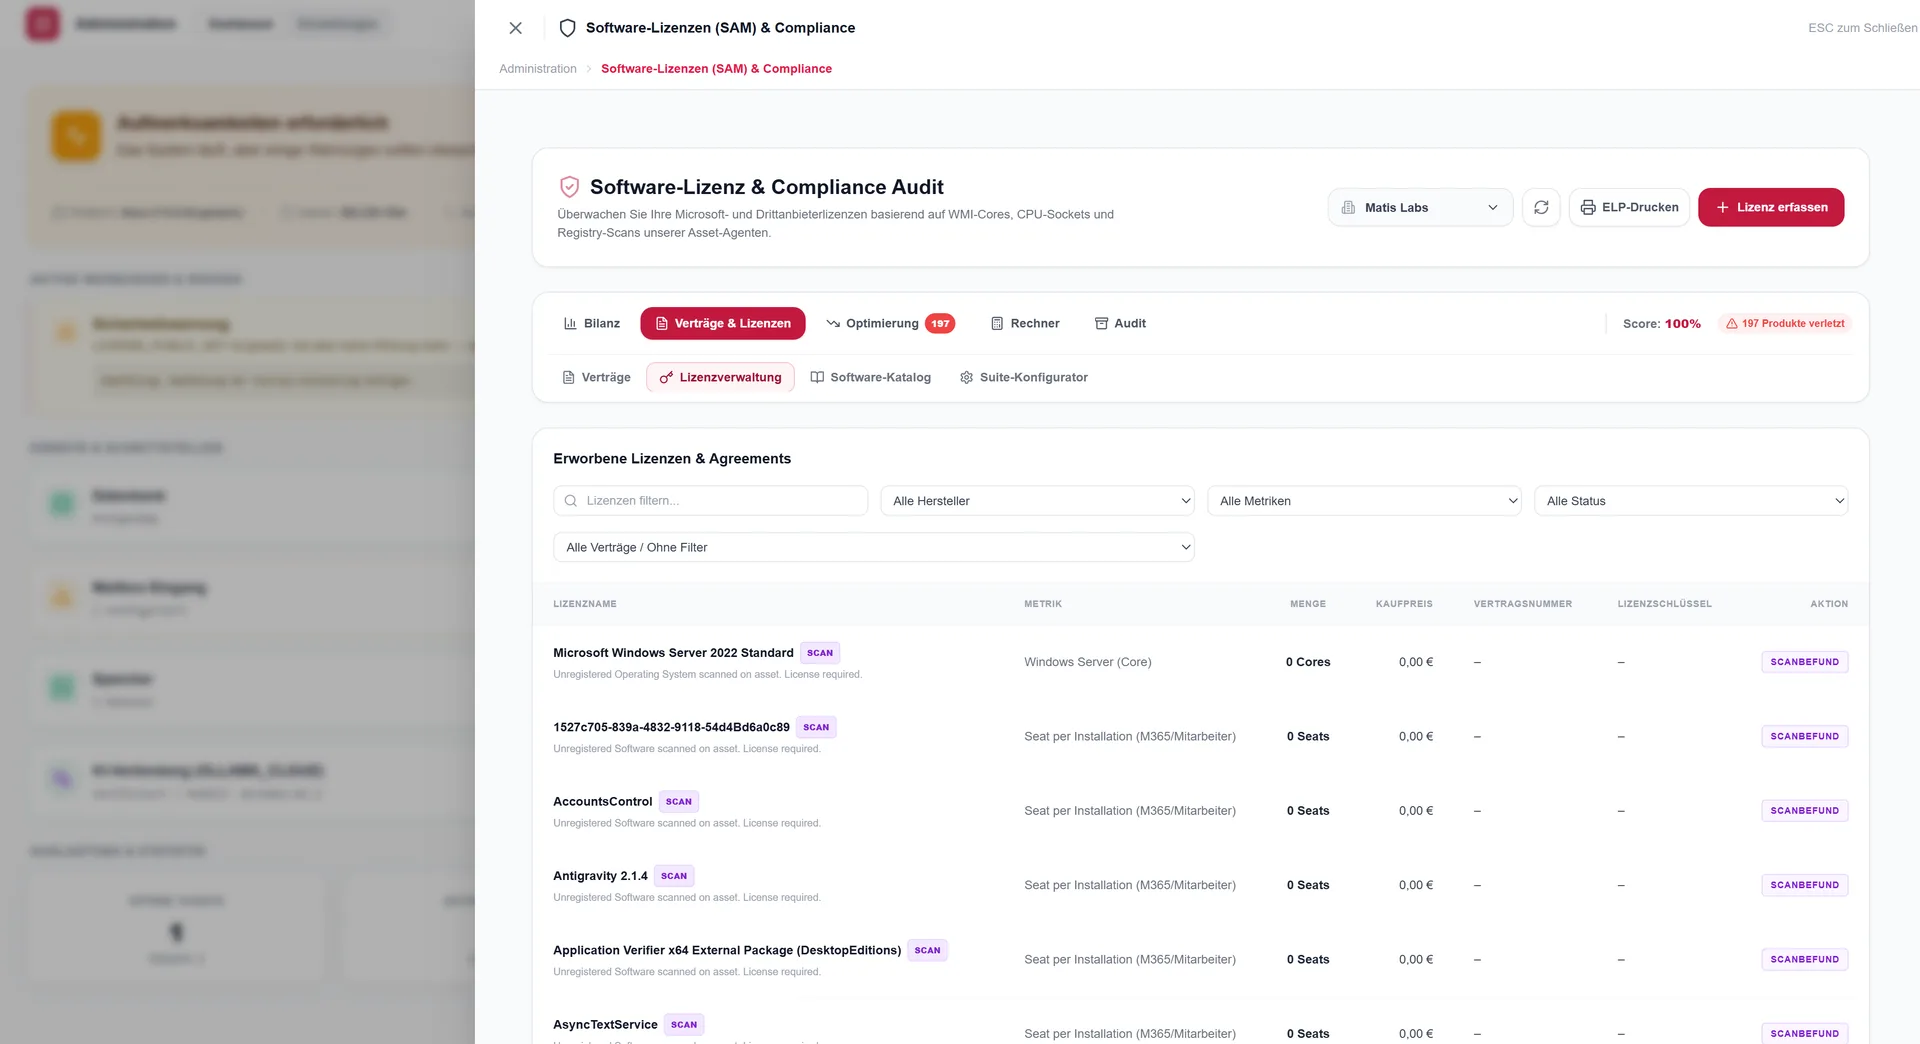The image size is (1920, 1044).
Task: Open the Alle Status dropdown
Action: [1691, 501]
